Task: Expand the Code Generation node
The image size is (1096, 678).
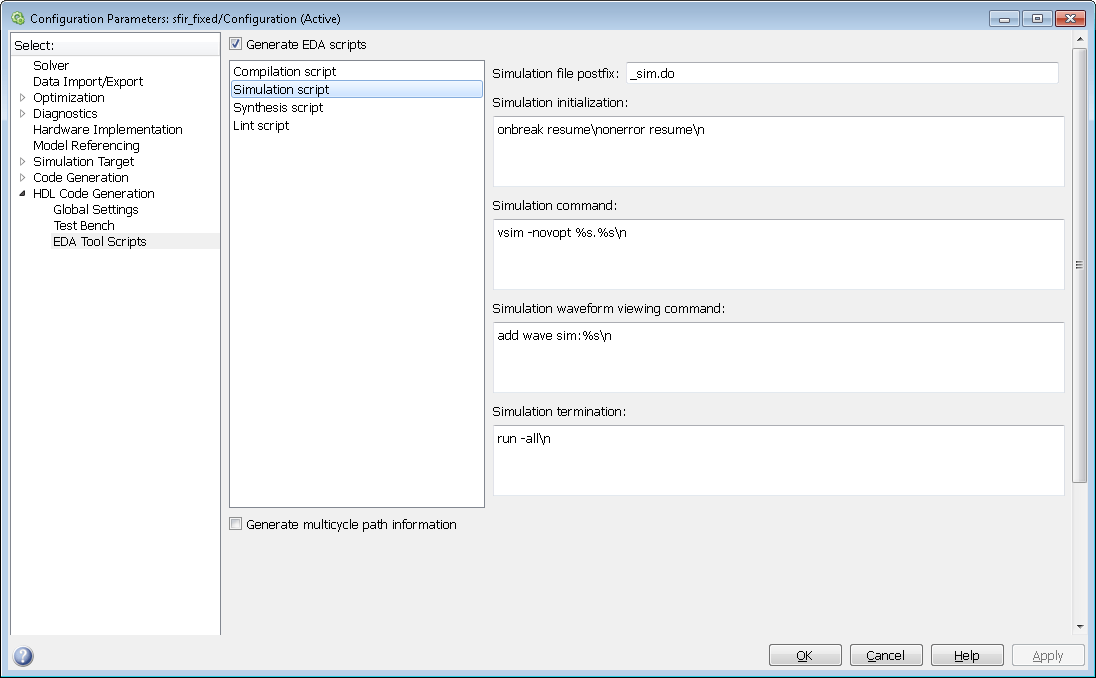Action: coord(23,178)
